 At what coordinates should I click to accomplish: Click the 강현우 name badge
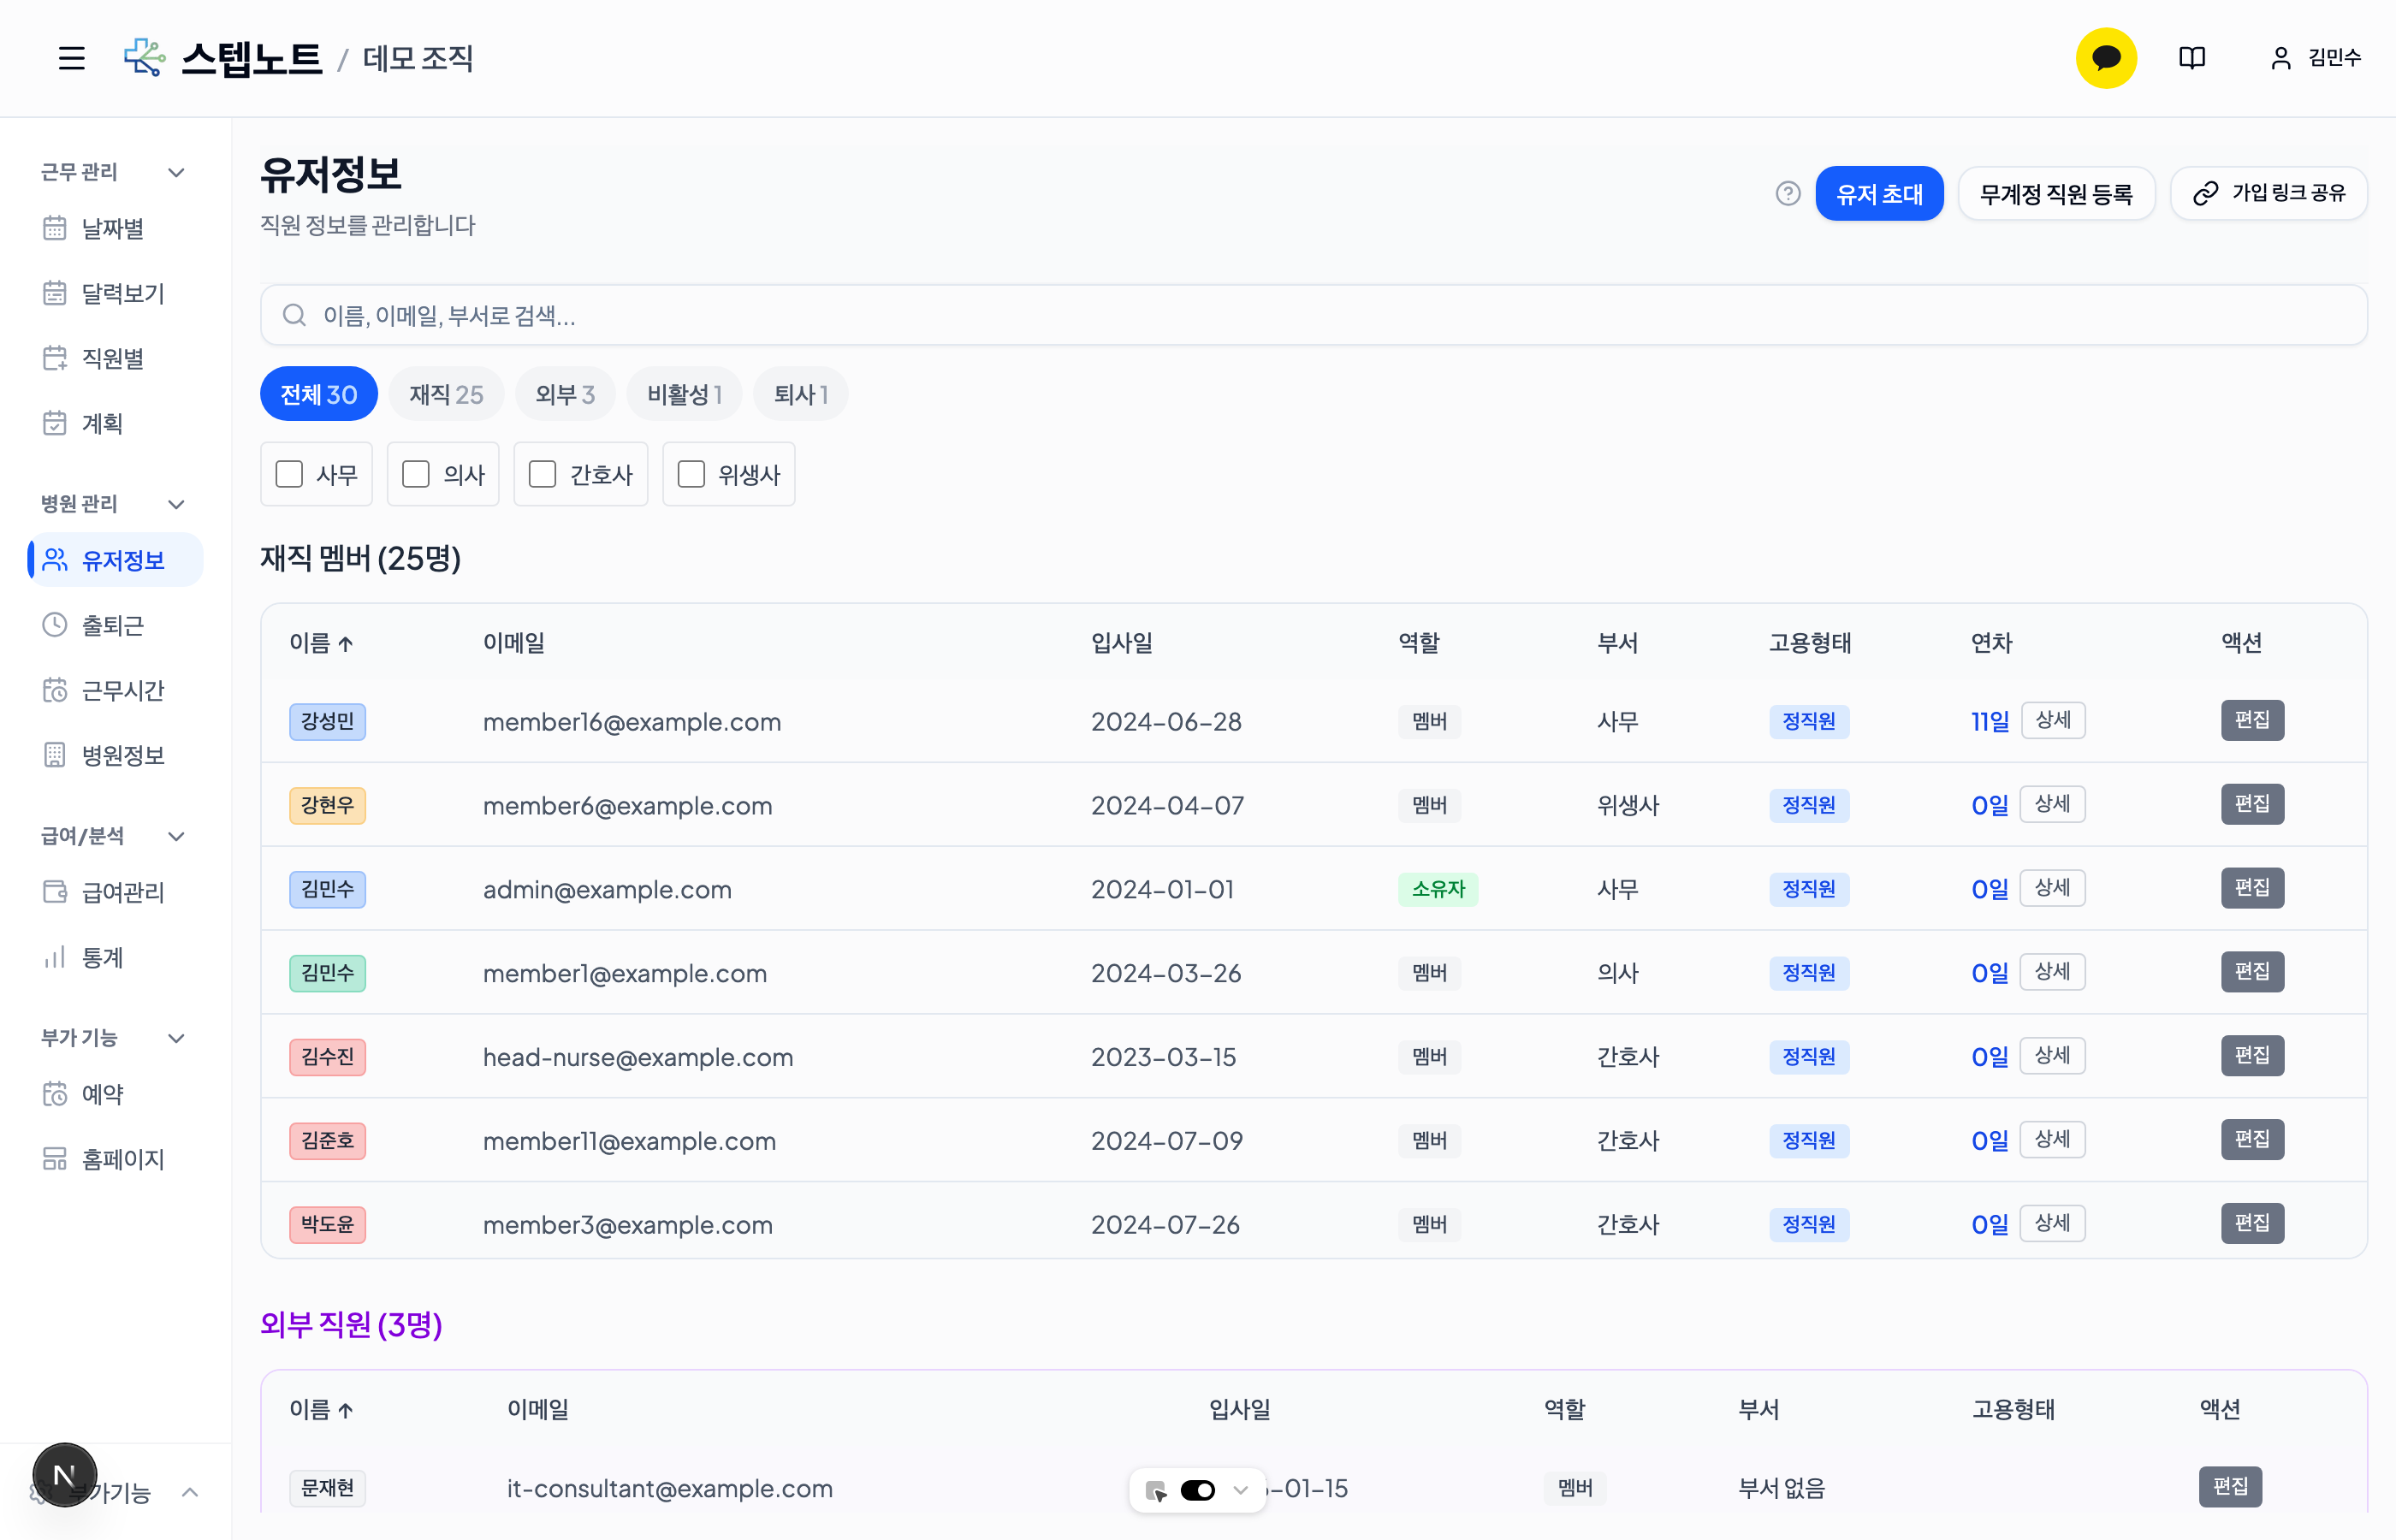click(x=327, y=805)
